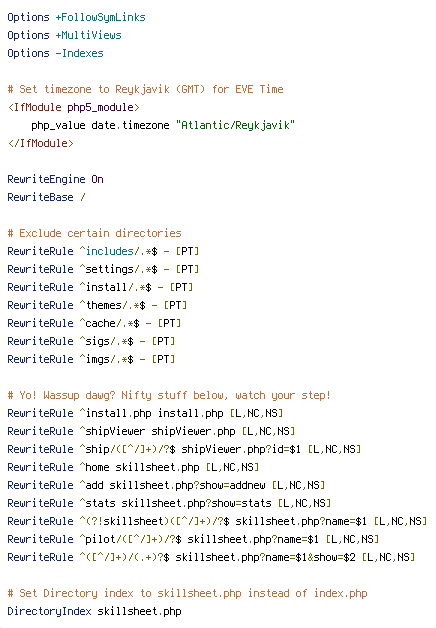Click the RewriteBase / directive
The width and height of the screenshot is (436, 628).
pyautogui.click(x=46, y=197)
